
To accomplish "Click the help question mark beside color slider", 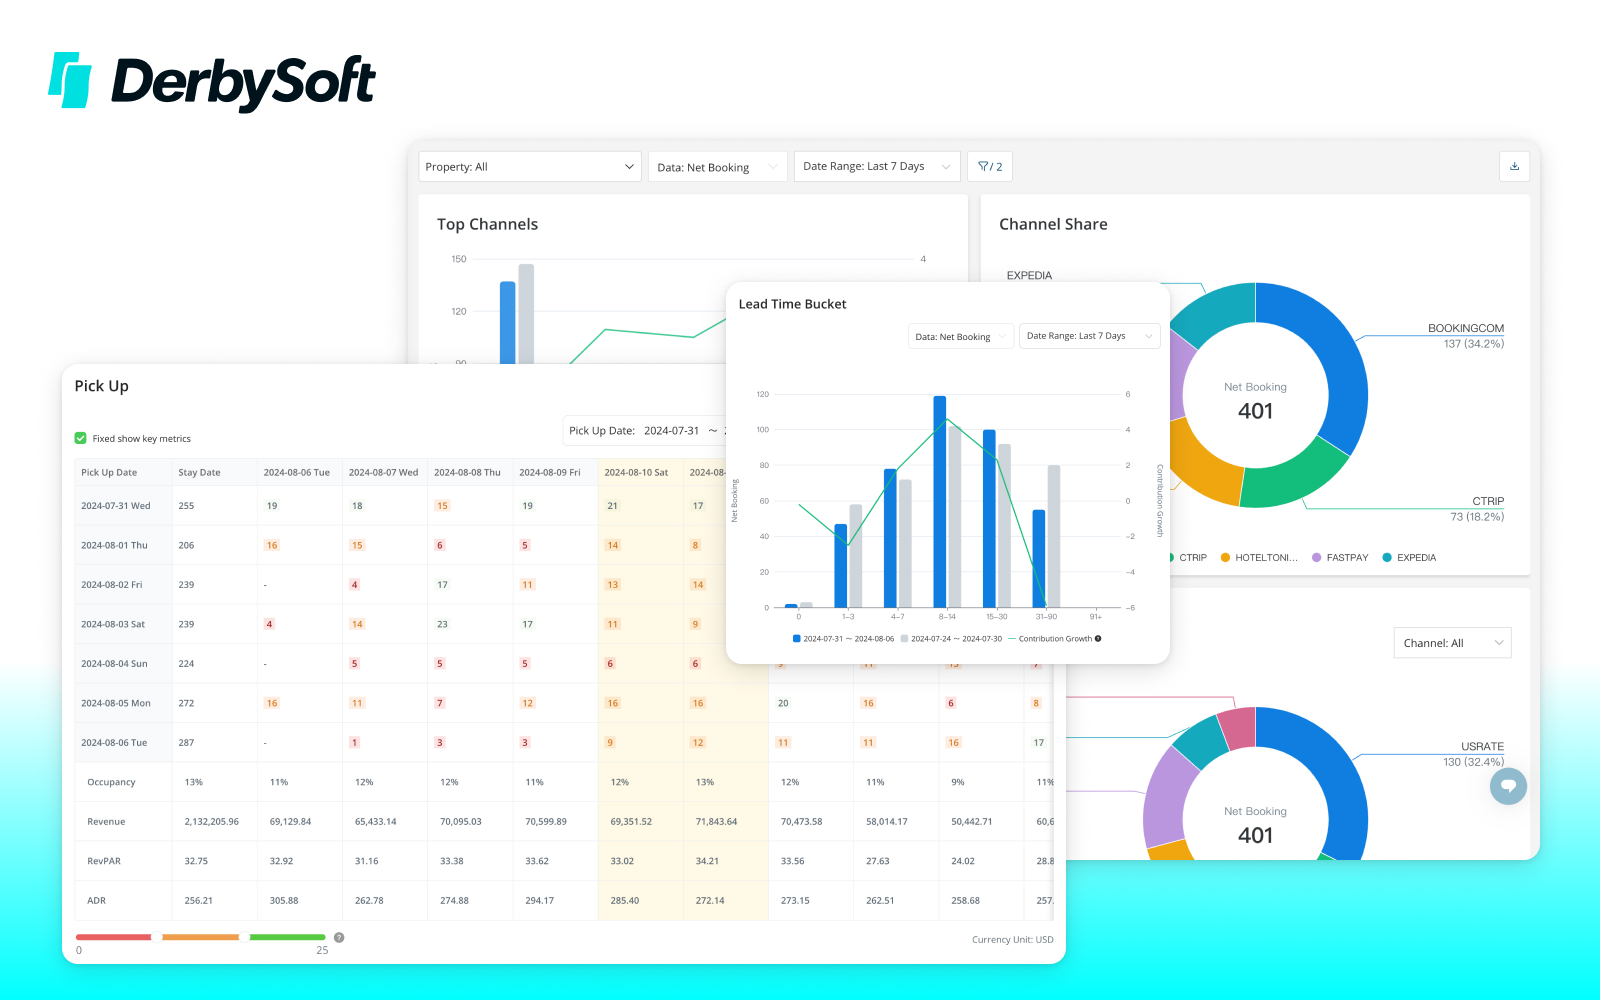I will pyautogui.click(x=339, y=938).
